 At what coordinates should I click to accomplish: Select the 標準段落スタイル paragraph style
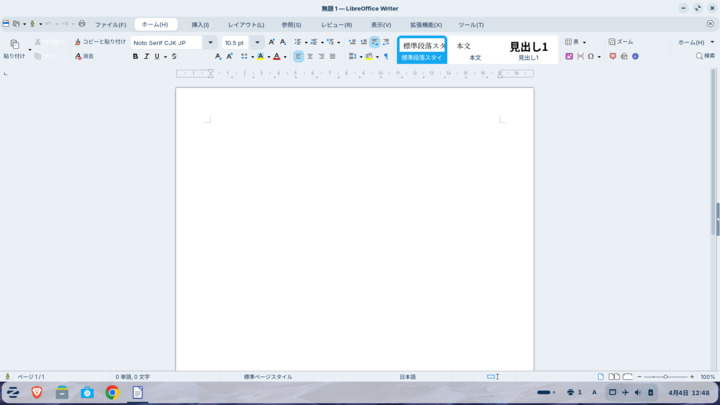coord(422,50)
